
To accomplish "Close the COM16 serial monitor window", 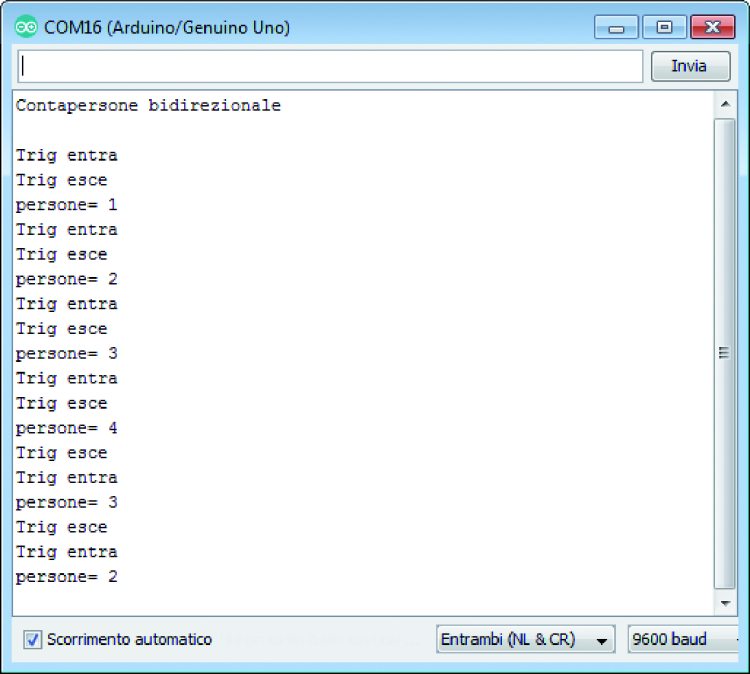I will [713, 27].
